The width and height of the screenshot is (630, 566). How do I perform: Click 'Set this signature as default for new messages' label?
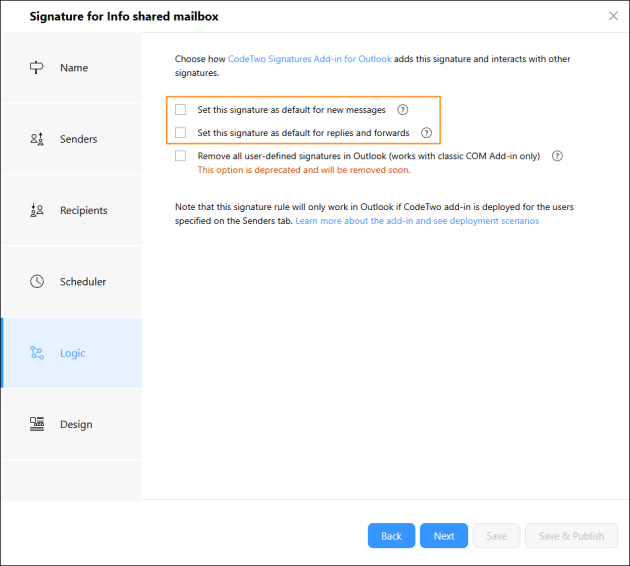click(x=291, y=110)
